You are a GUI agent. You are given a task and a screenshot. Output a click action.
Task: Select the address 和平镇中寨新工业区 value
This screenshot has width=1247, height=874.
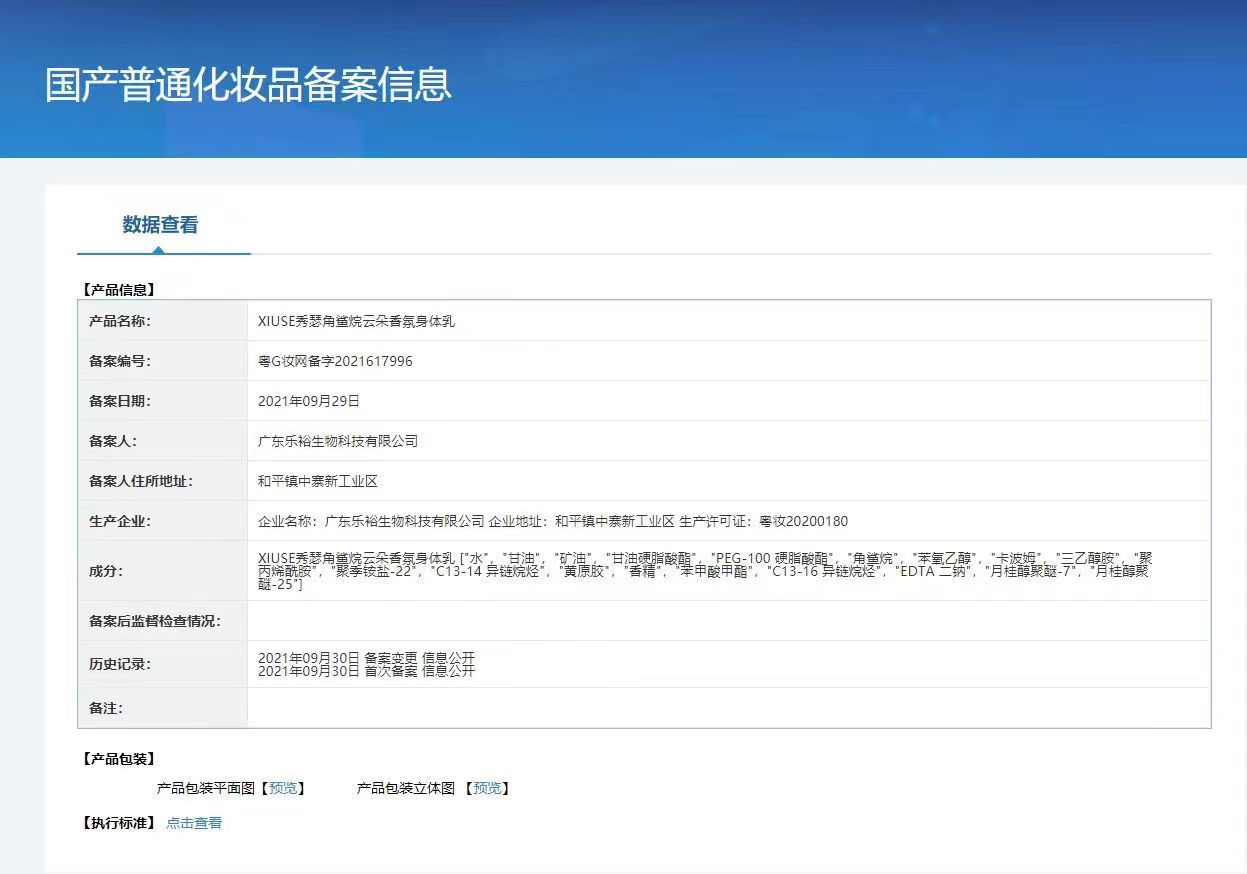point(318,481)
